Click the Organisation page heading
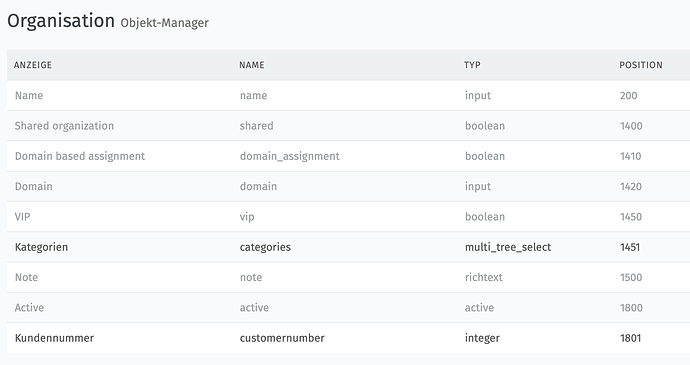Image resolution: width=690 pixels, height=365 pixels. click(x=61, y=21)
